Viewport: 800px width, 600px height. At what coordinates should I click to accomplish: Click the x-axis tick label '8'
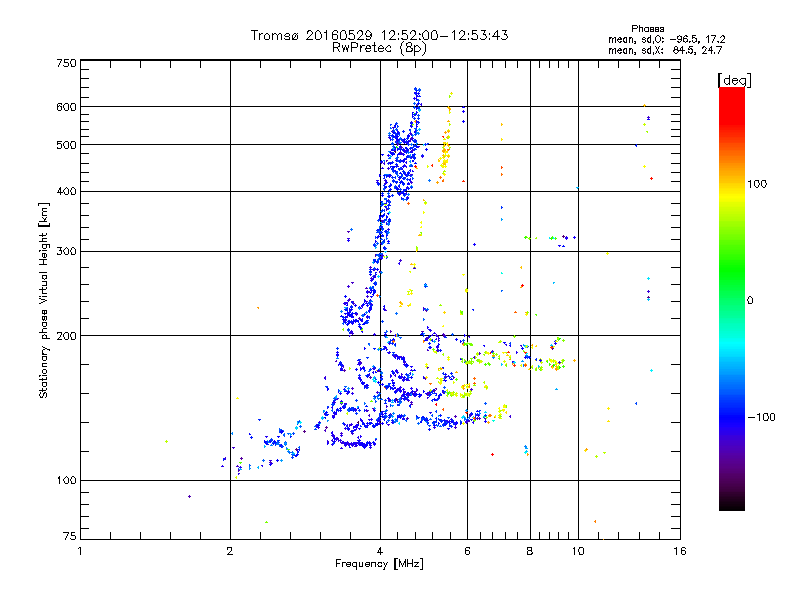(530, 551)
